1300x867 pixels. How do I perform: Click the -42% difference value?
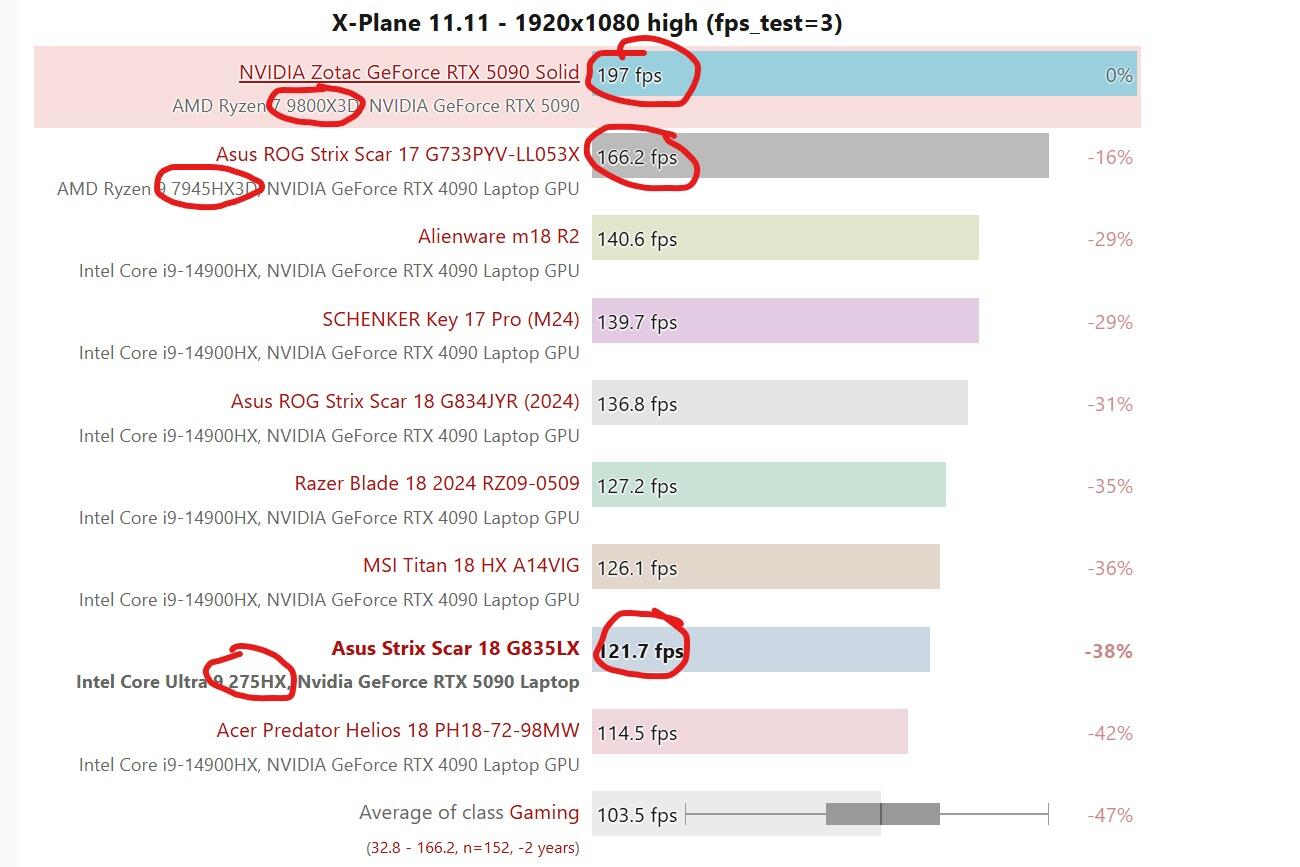click(1110, 733)
